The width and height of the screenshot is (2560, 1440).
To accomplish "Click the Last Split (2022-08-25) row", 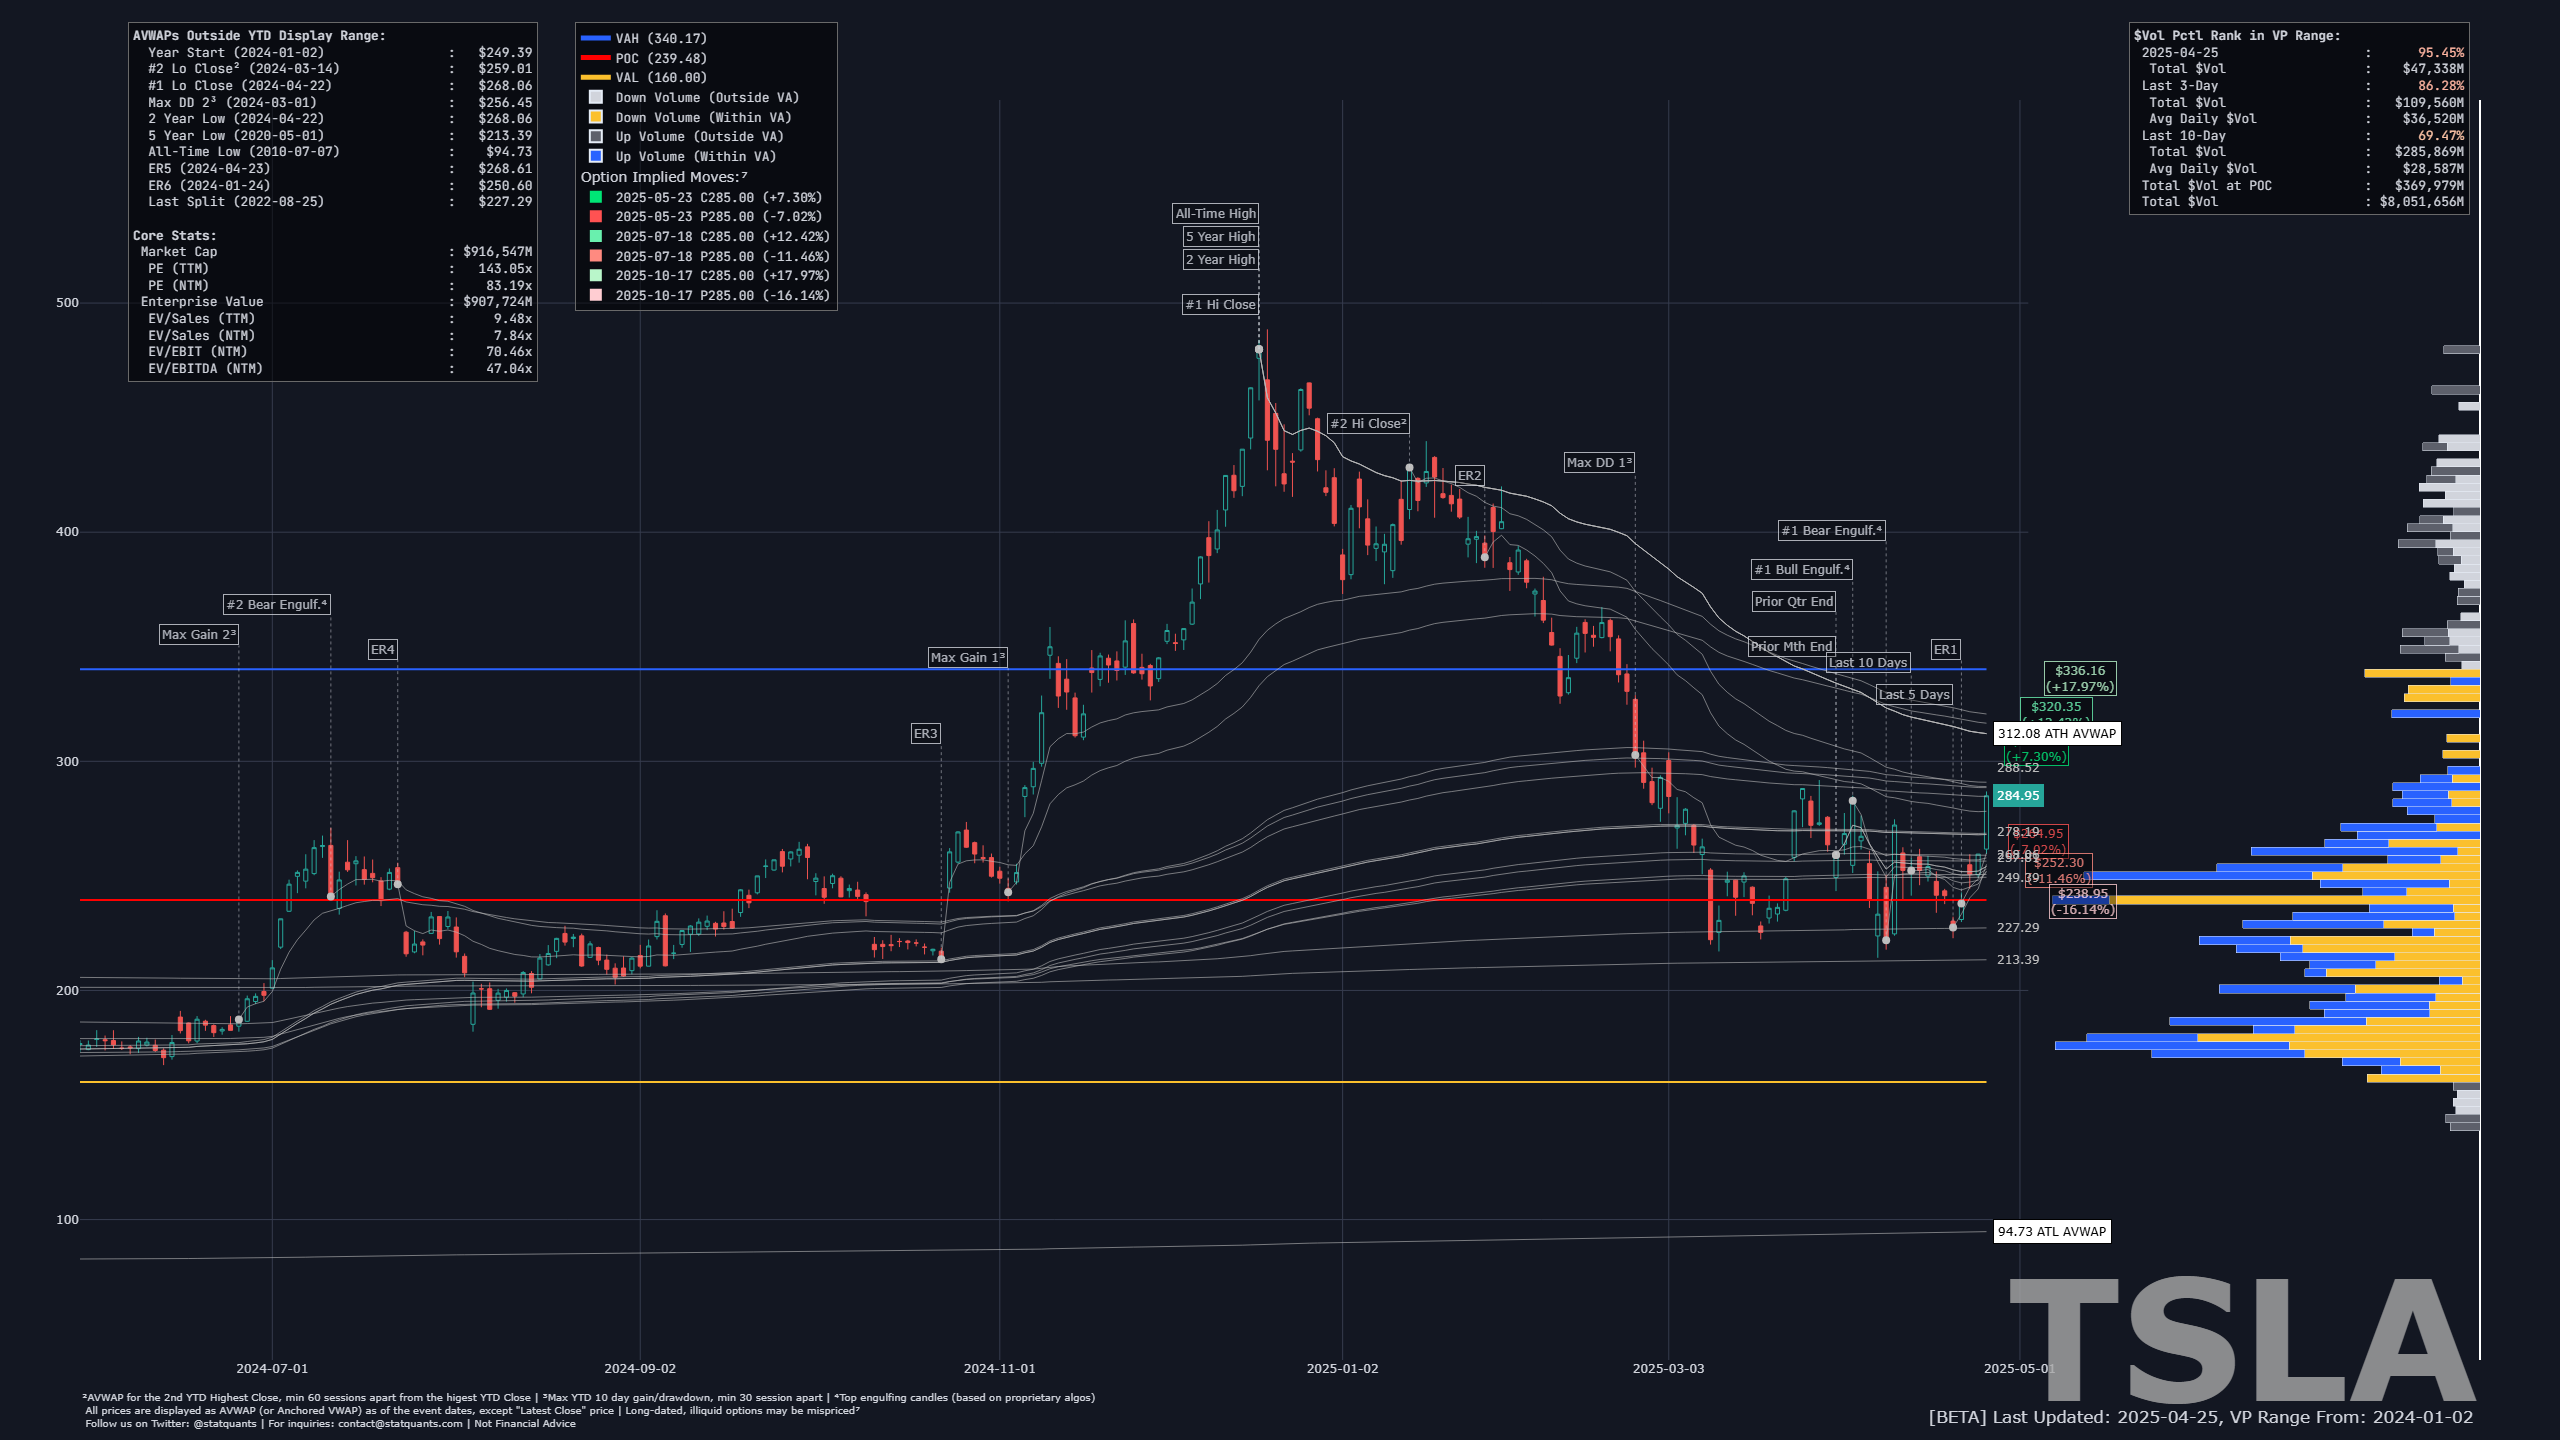I will [x=339, y=201].
